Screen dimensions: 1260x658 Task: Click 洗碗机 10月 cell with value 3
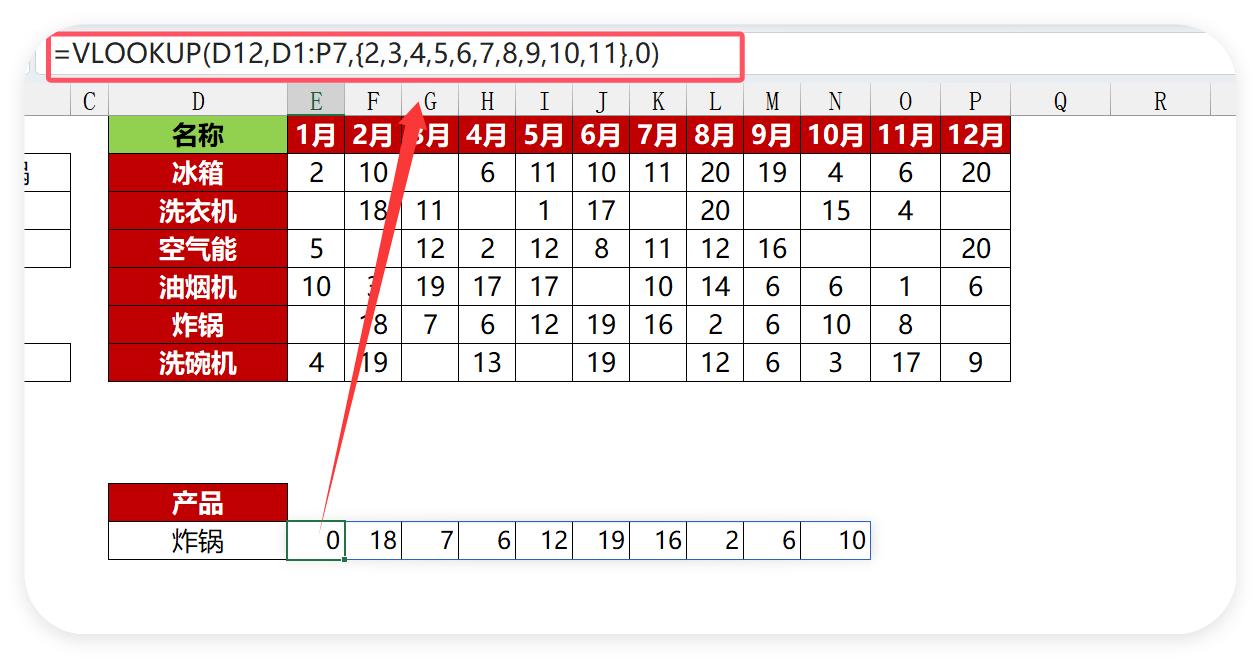[836, 363]
